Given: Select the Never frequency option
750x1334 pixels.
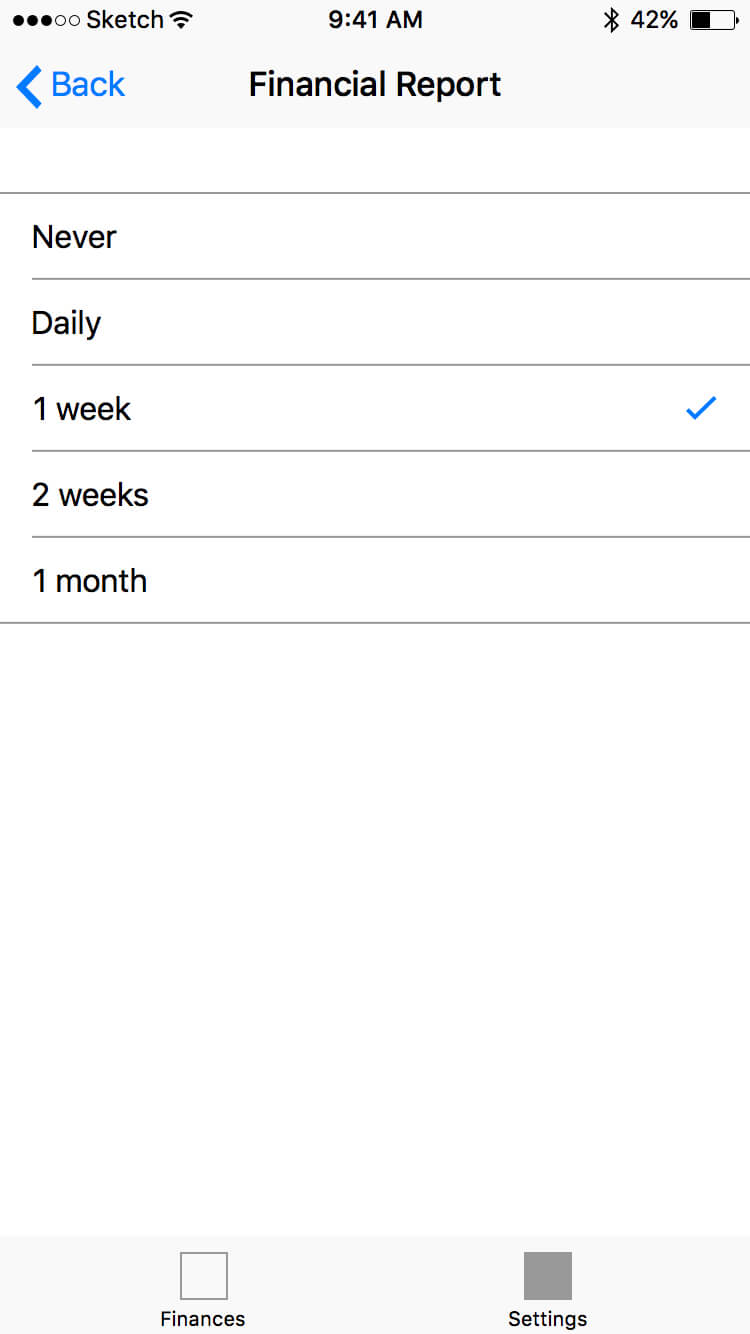Looking at the screenshot, I should point(375,236).
